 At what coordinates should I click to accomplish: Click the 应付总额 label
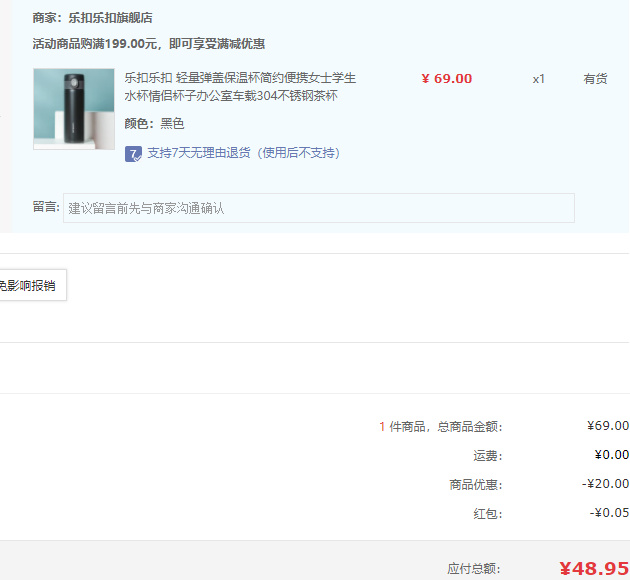474,568
